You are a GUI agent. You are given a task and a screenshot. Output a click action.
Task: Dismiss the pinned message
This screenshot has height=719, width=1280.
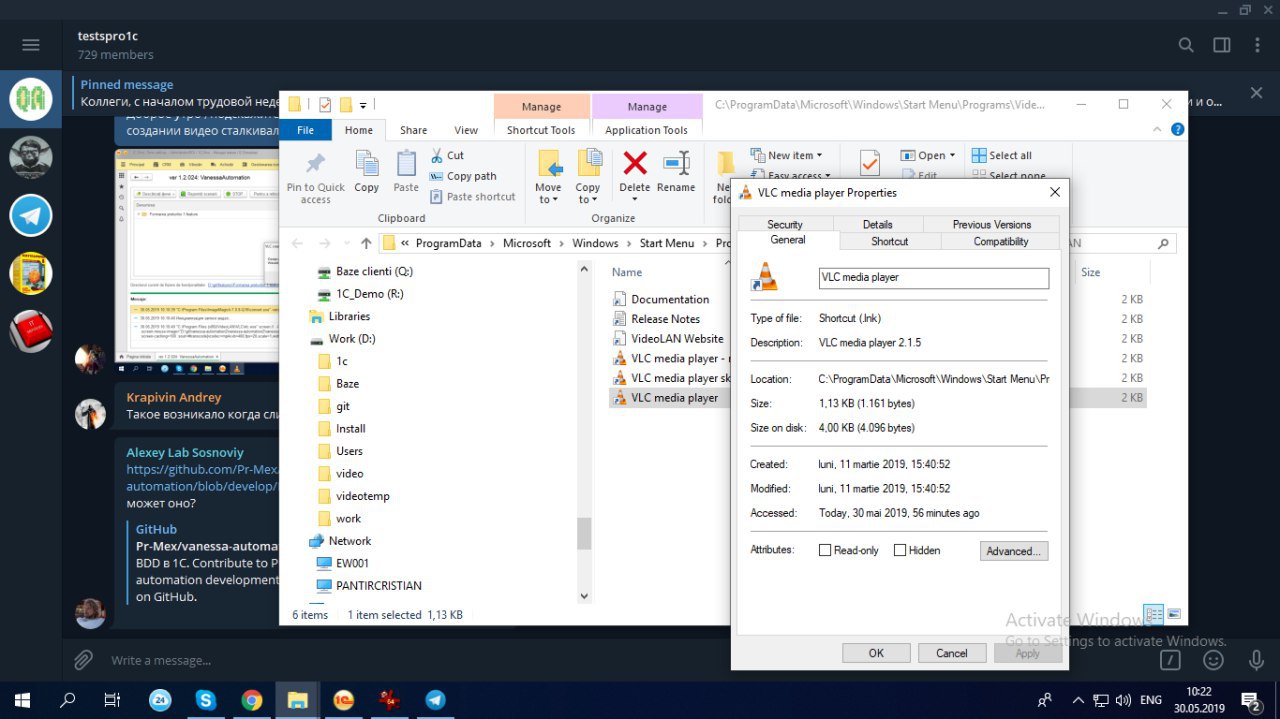tap(1256, 93)
